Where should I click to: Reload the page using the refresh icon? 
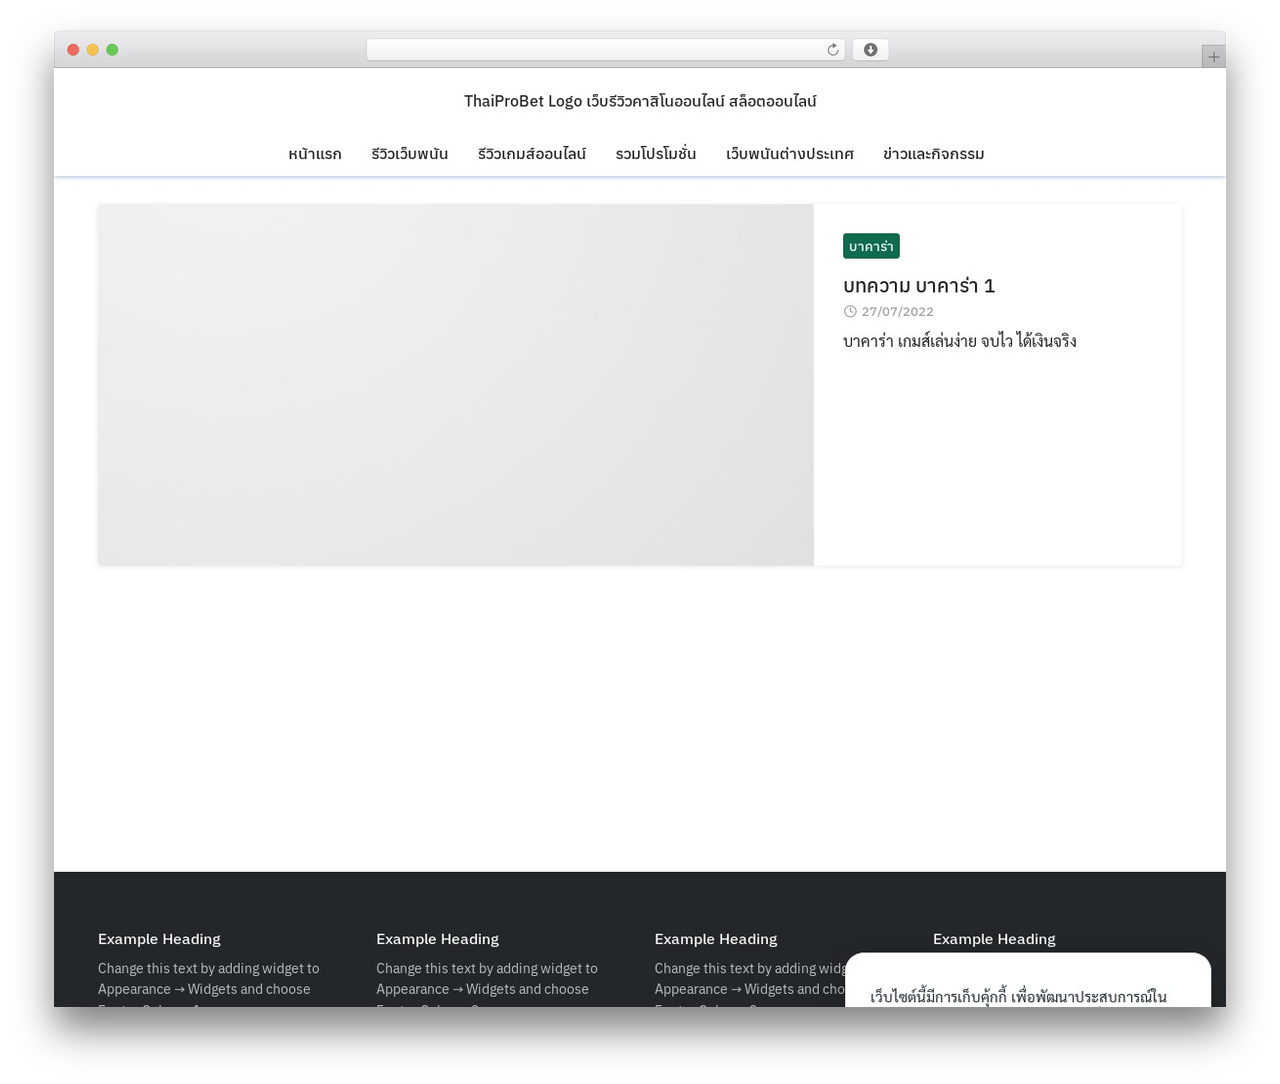(x=832, y=50)
